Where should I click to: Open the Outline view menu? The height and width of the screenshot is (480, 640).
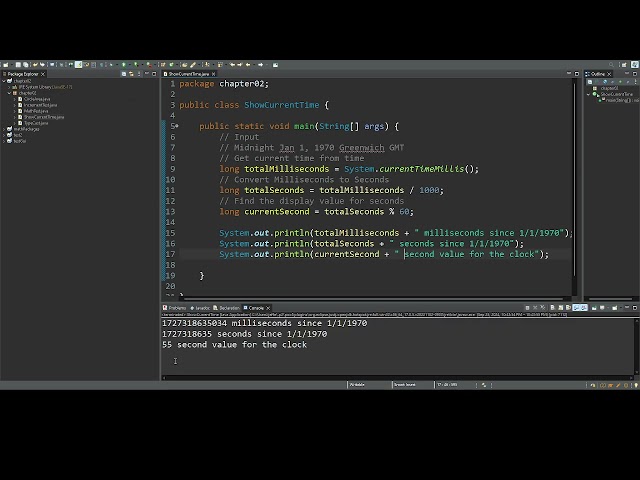636,82
